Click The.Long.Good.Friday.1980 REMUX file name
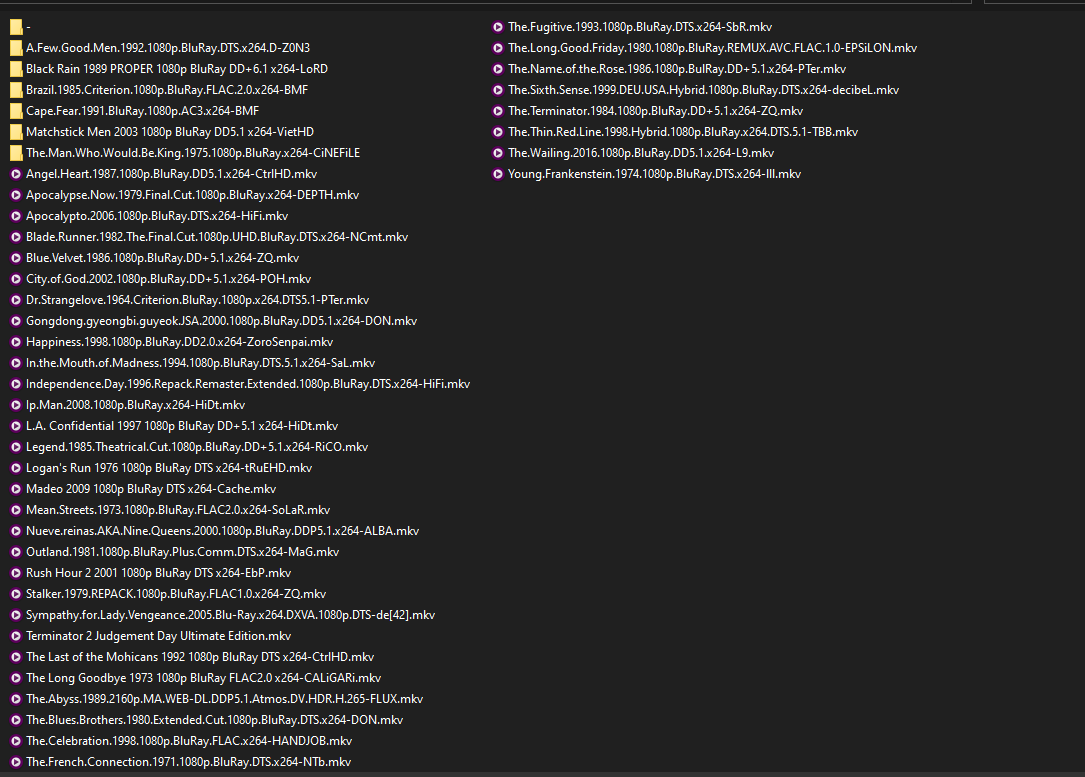 pyautogui.click(x=713, y=48)
